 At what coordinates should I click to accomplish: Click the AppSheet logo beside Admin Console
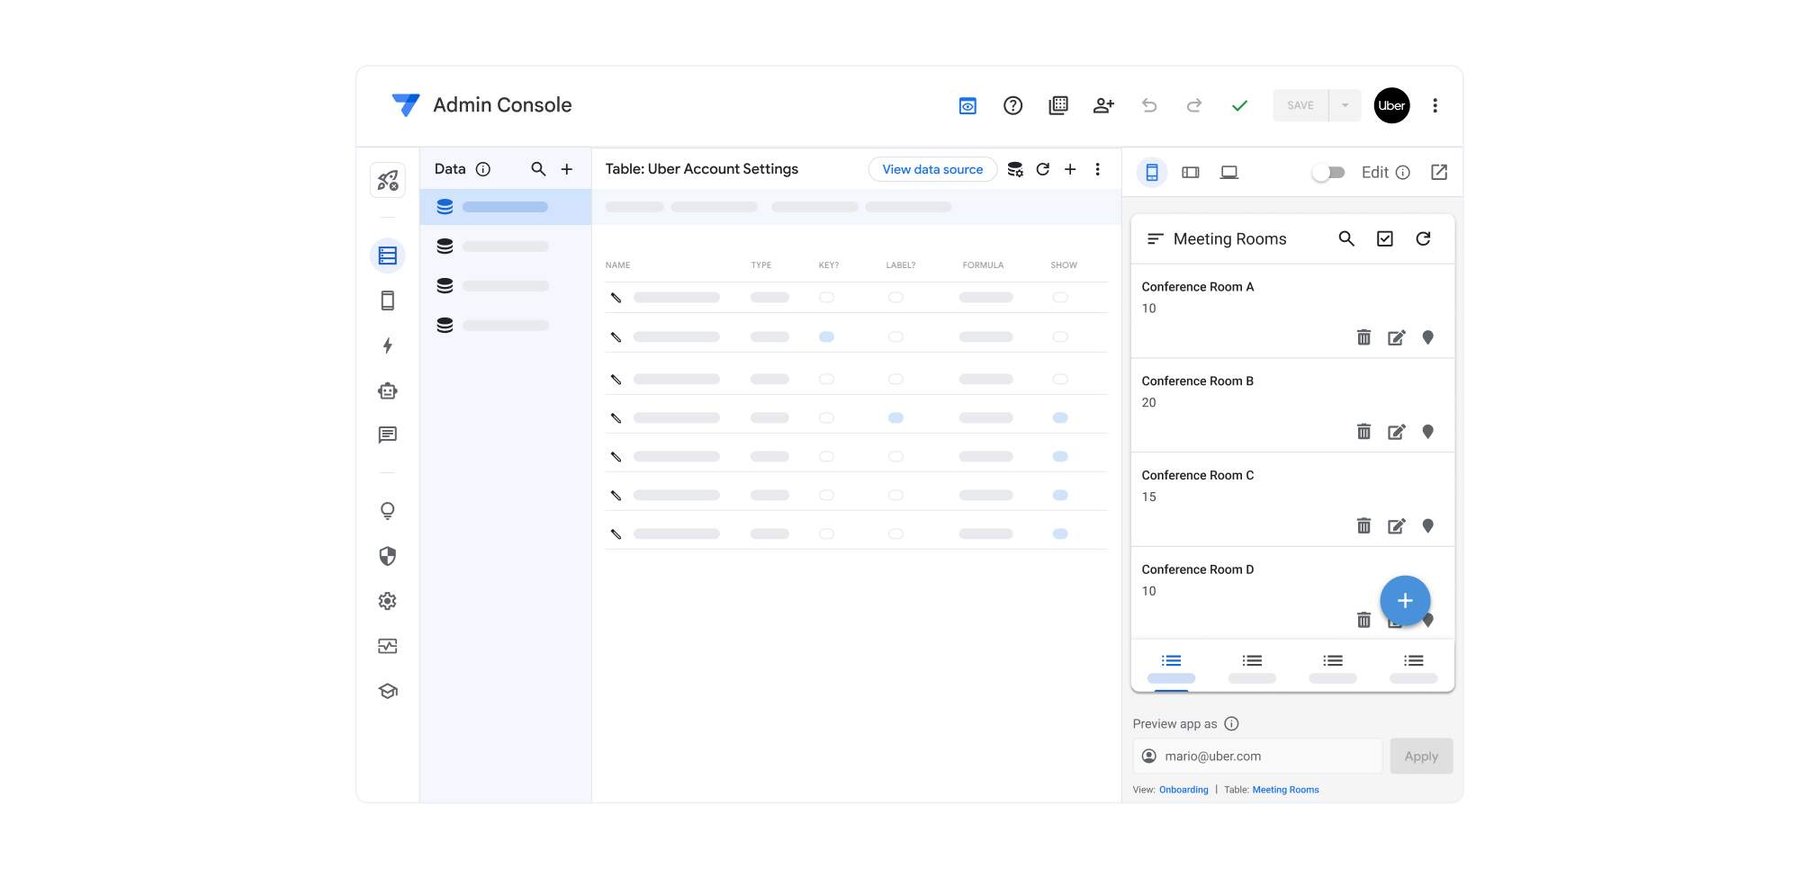pos(405,105)
